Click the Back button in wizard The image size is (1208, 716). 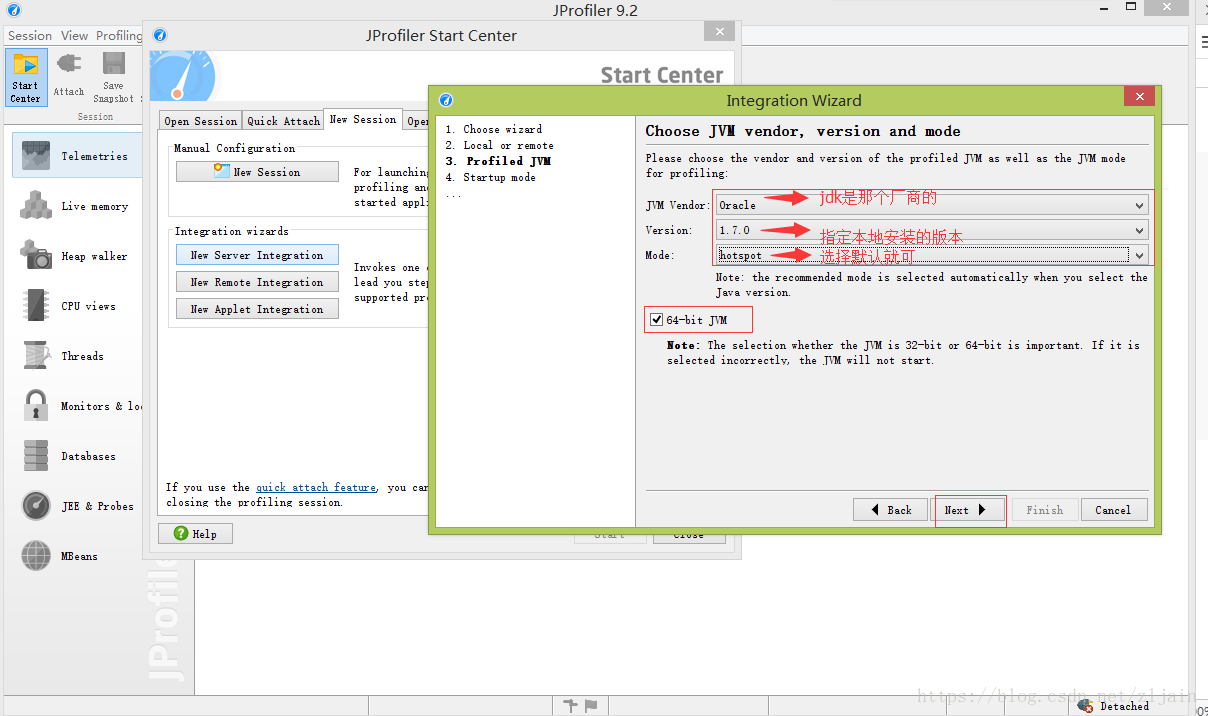pyautogui.click(x=890, y=510)
